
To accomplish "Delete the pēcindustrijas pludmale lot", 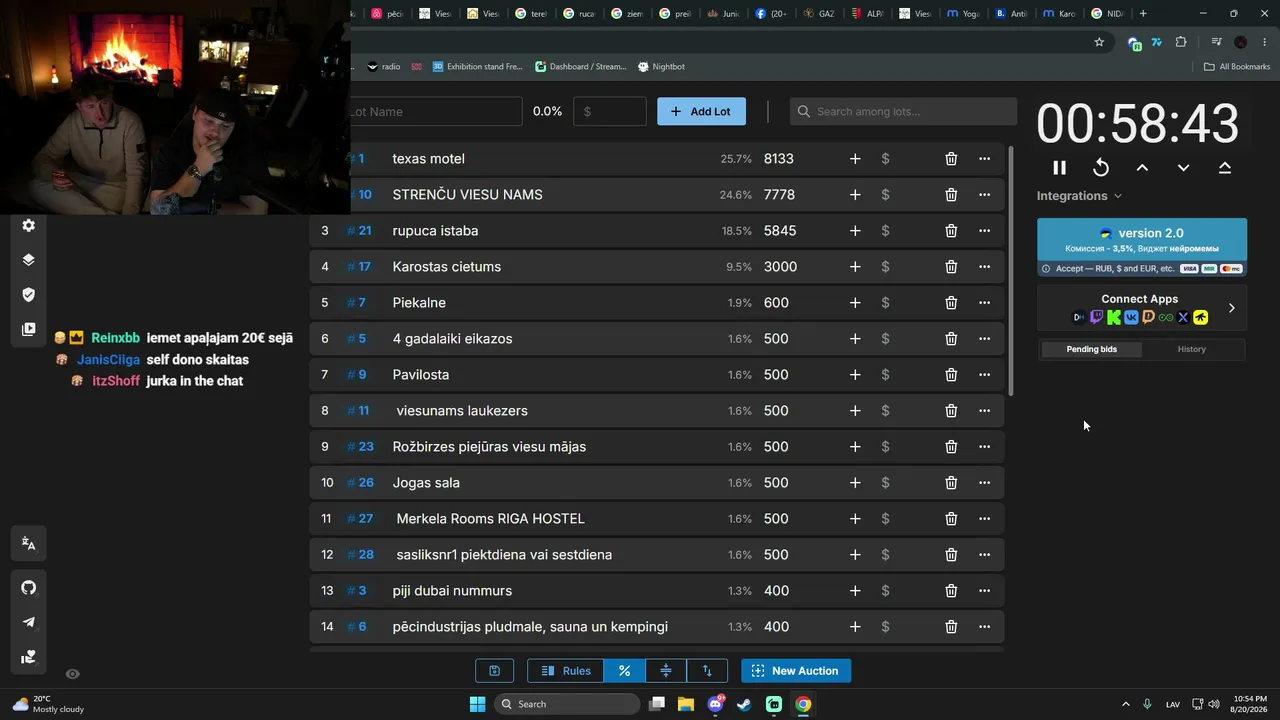I will [951, 627].
